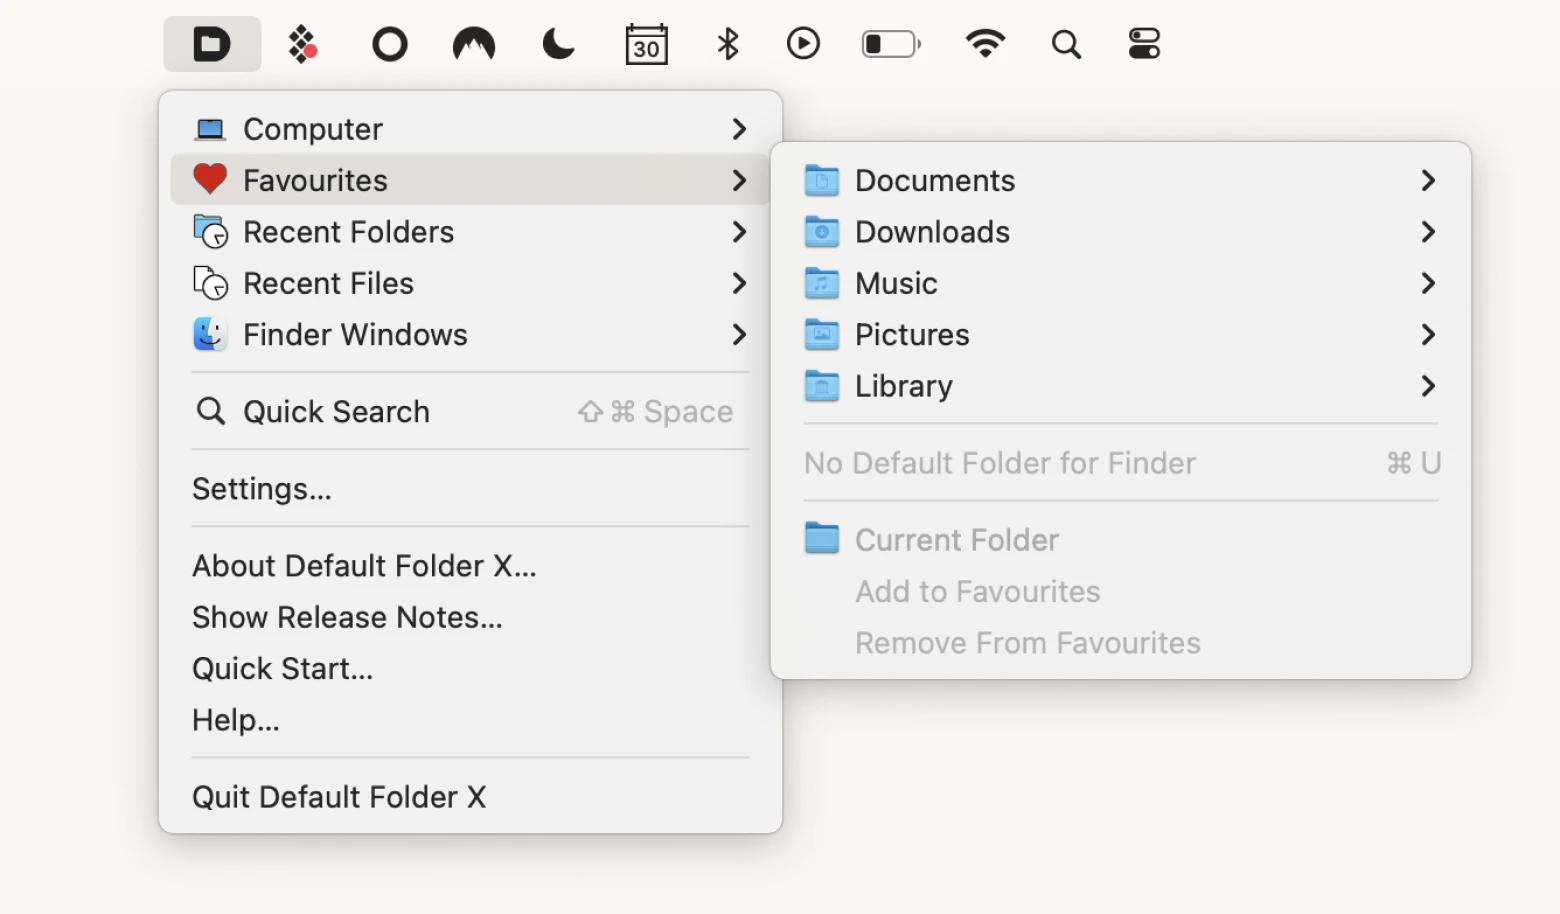This screenshot has width=1560, height=914.
Task: Open Library in the Favourites submenu
Action: tap(1121, 386)
